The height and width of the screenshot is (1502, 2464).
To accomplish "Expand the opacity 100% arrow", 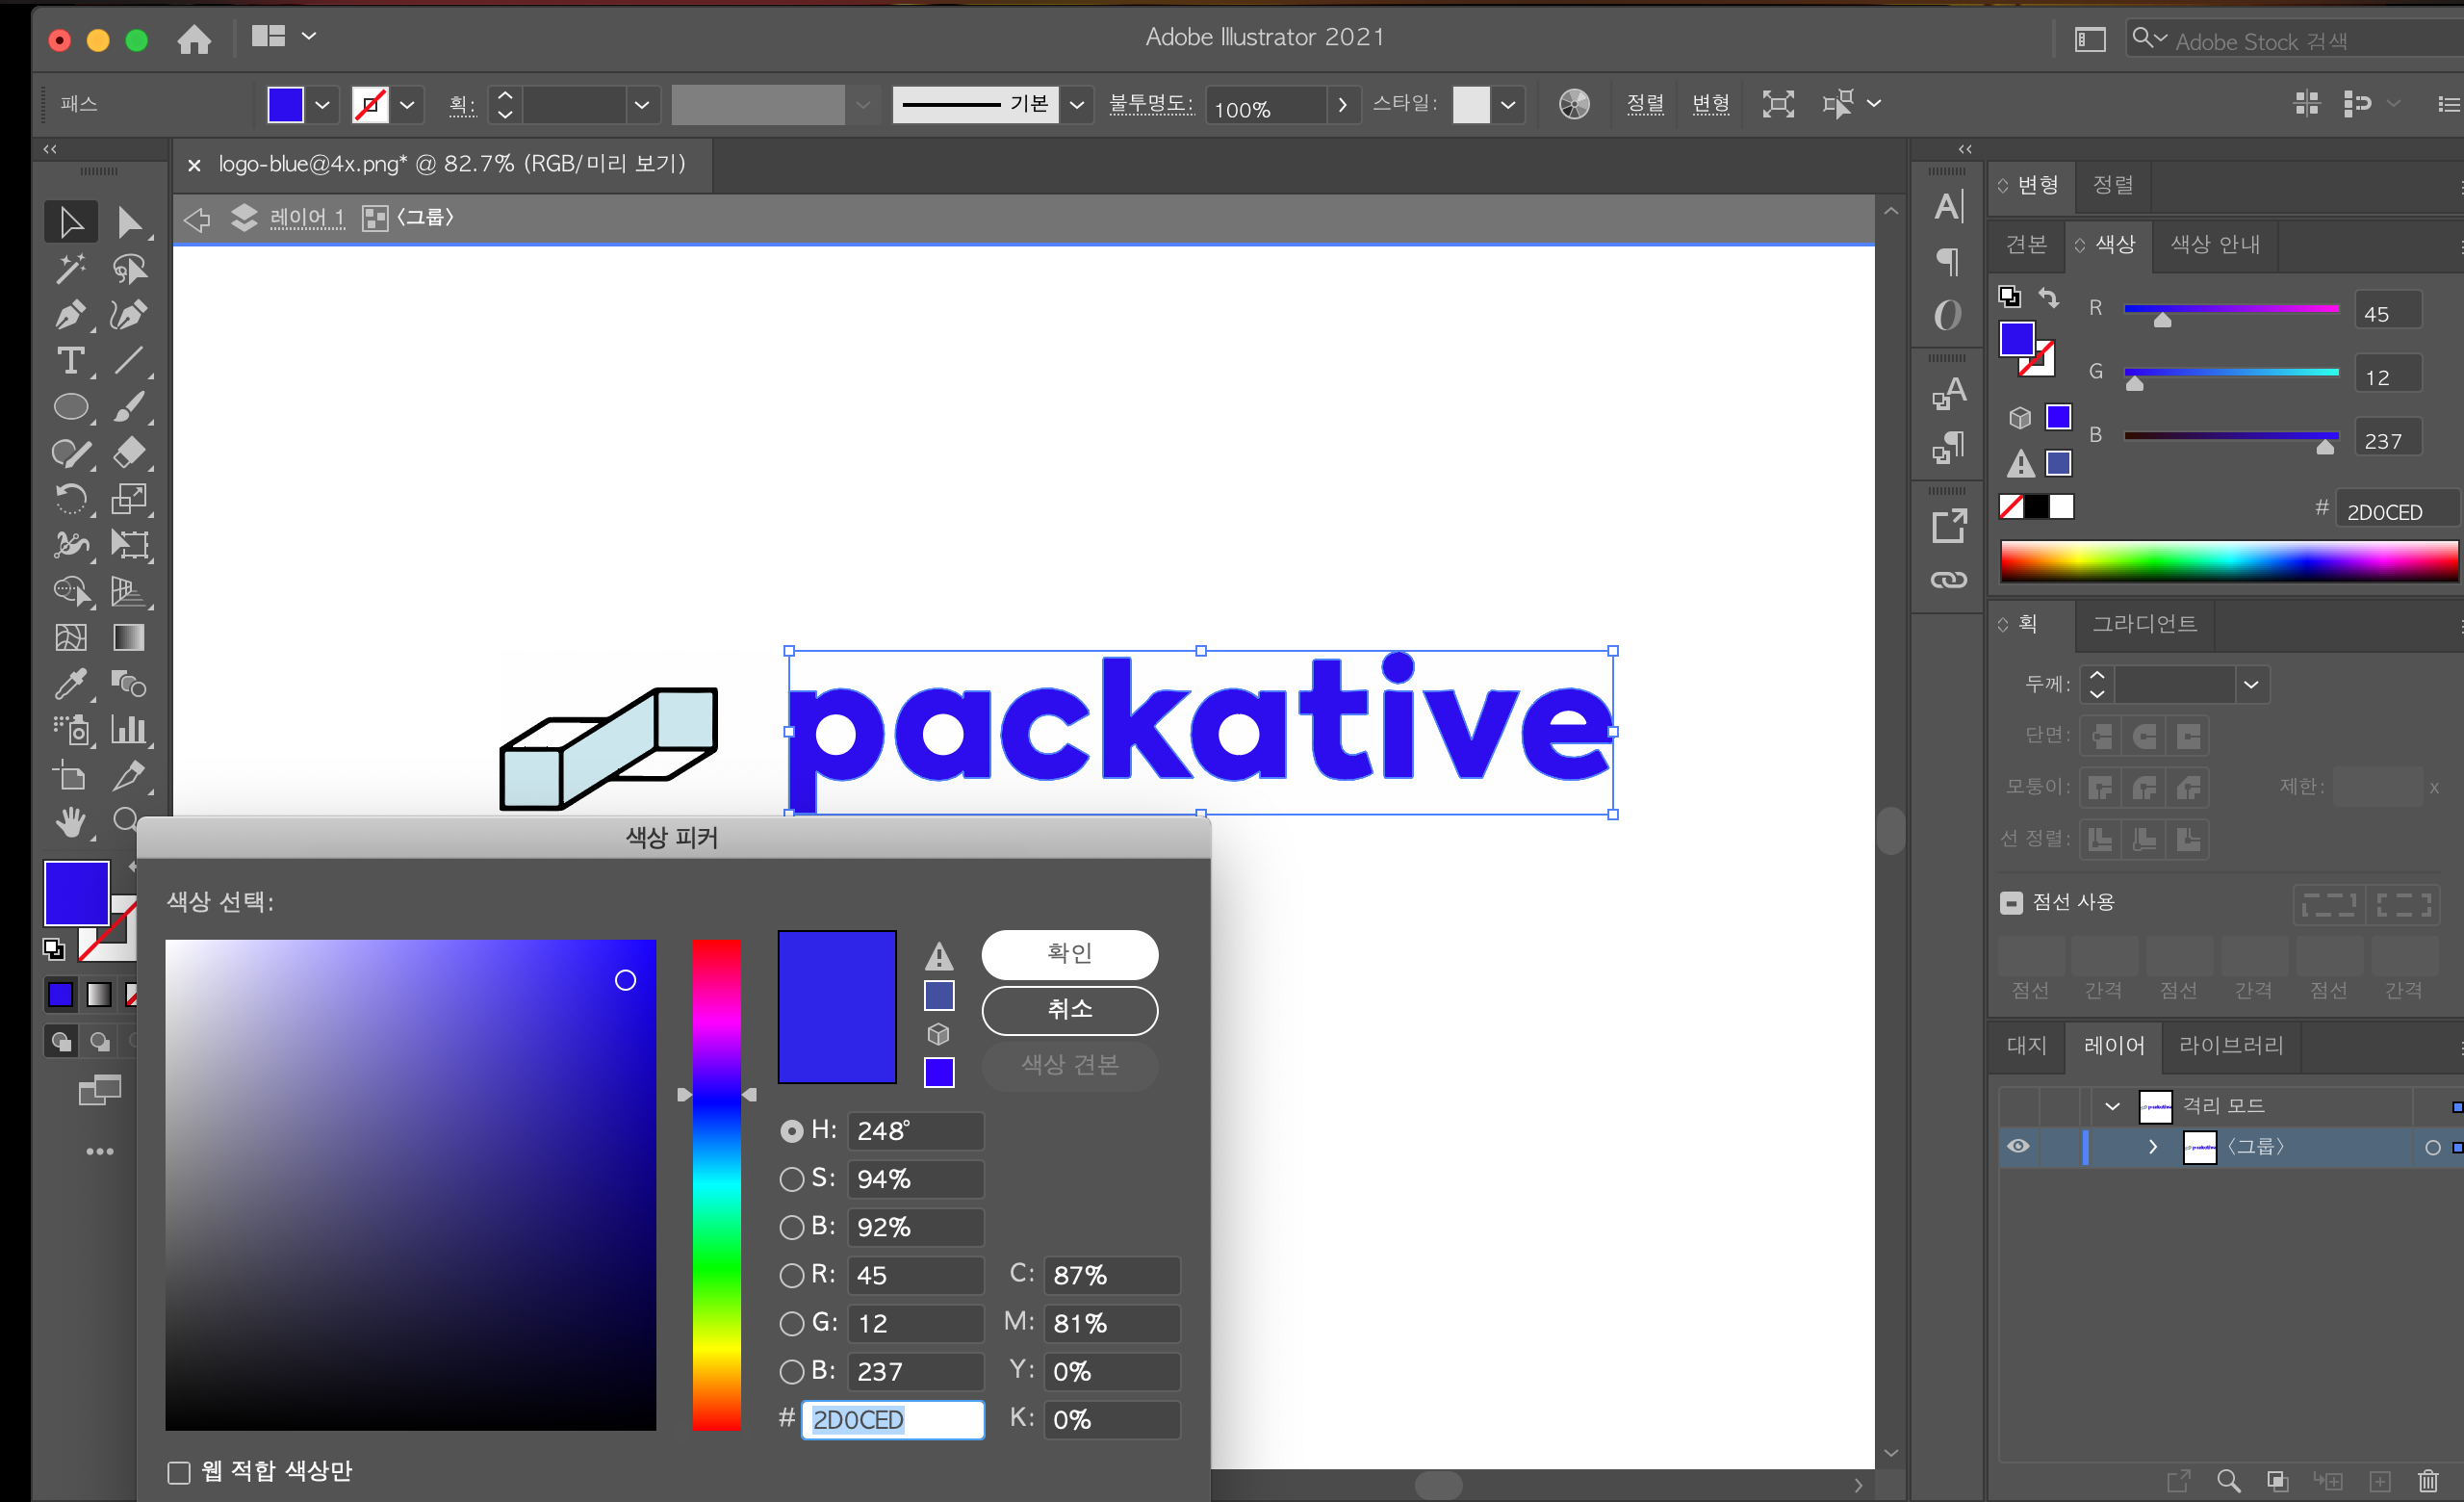I will click(x=1342, y=104).
